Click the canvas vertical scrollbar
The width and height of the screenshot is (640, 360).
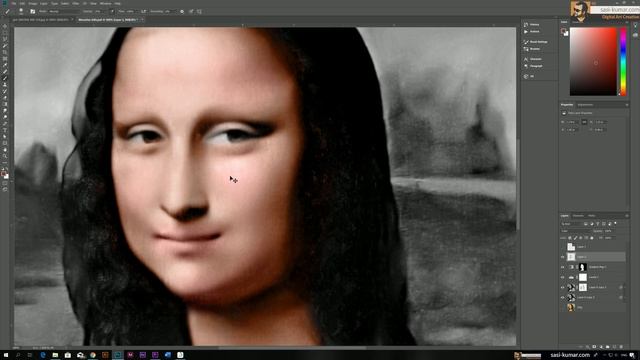point(518,186)
